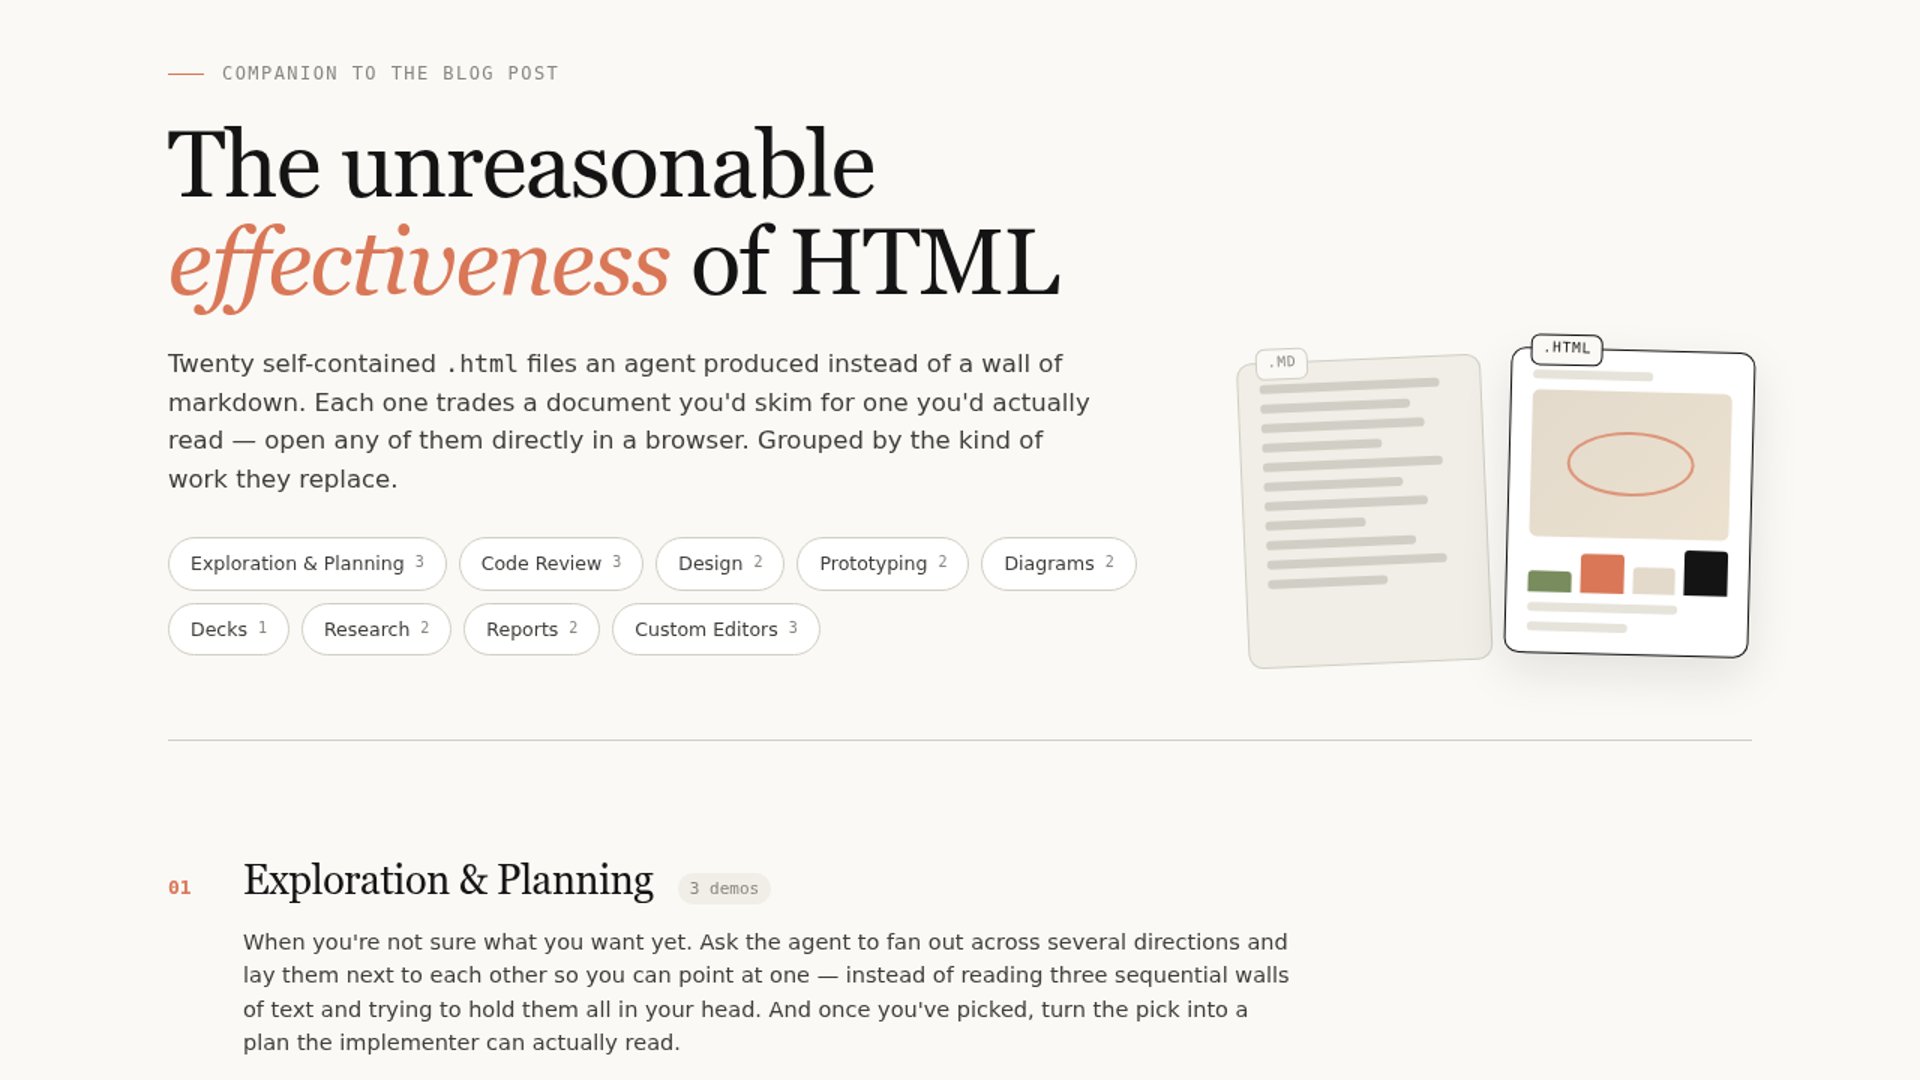
Task: Click the Exploration & Planning section heading
Action: pos(448,881)
